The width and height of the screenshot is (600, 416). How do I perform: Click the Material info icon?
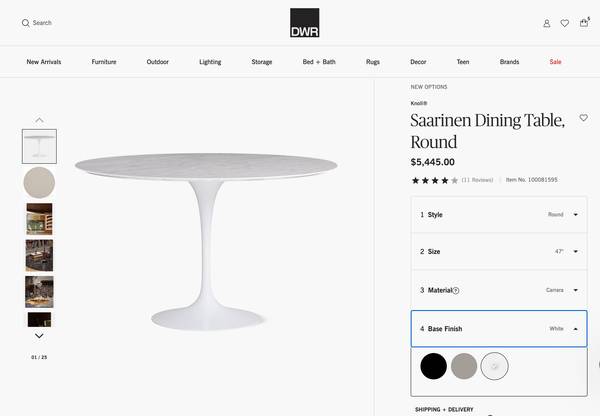(456, 290)
